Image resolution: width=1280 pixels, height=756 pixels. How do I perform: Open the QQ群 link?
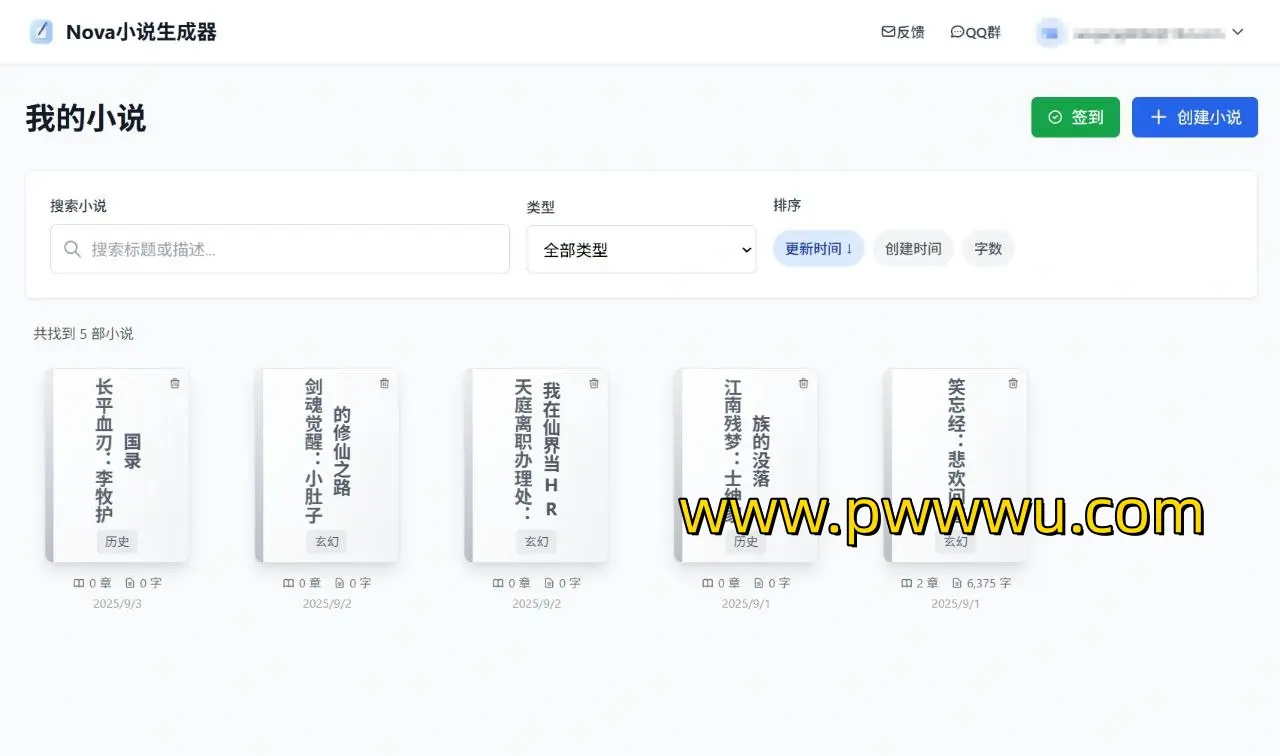pyautogui.click(x=975, y=32)
